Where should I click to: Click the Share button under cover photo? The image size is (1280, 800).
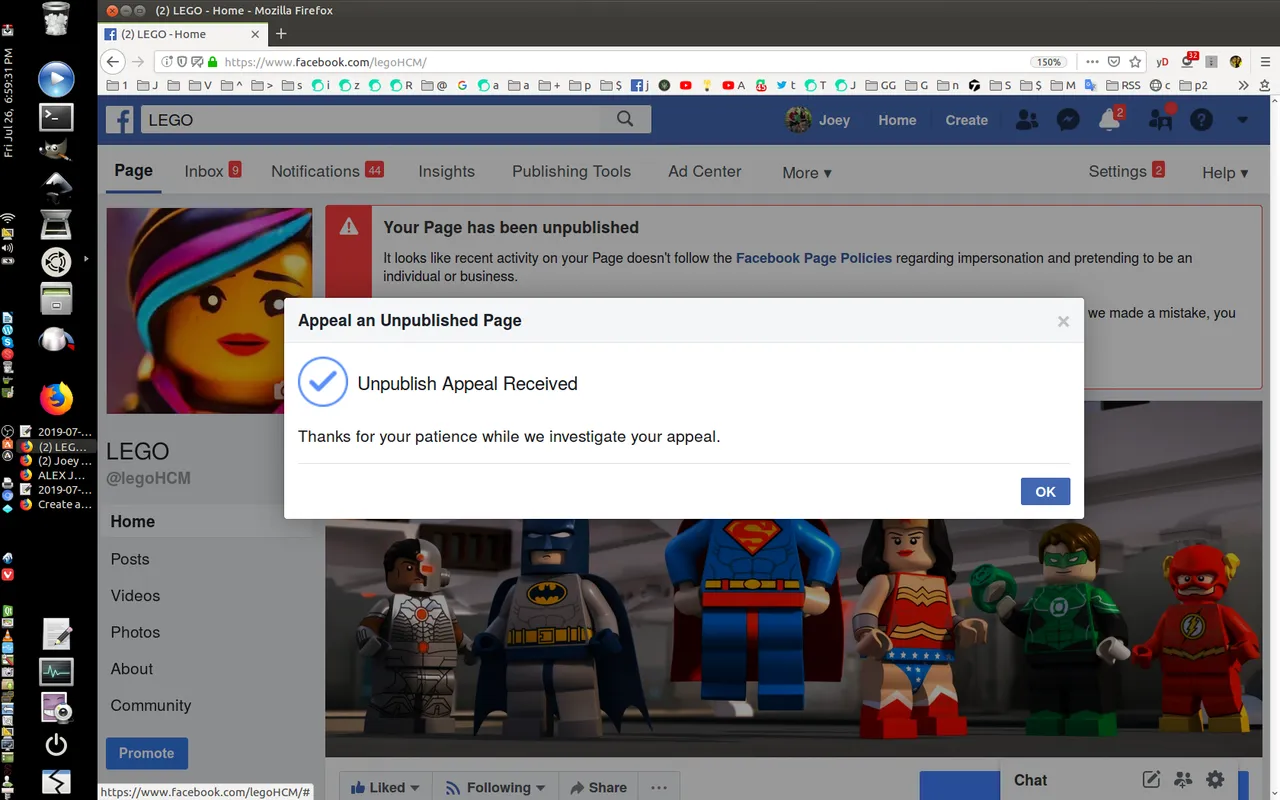pos(598,787)
